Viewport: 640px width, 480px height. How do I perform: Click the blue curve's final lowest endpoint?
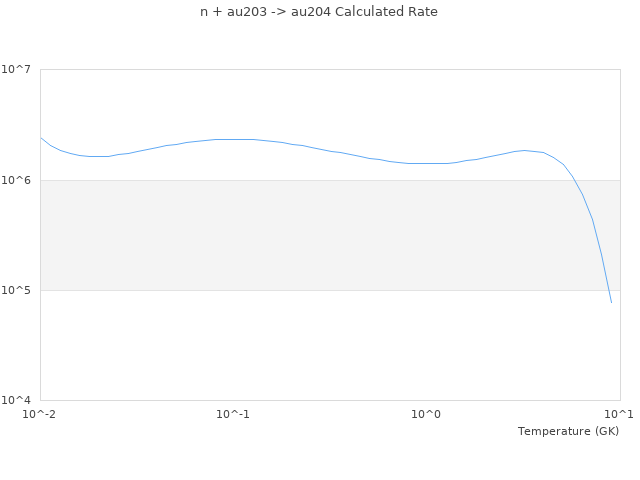tap(611, 302)
